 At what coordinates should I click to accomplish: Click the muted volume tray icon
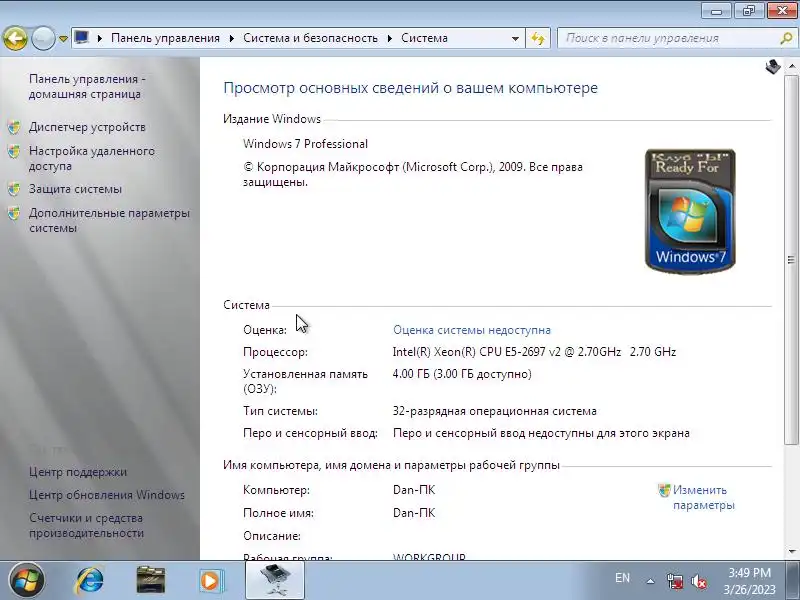[699, 581]
